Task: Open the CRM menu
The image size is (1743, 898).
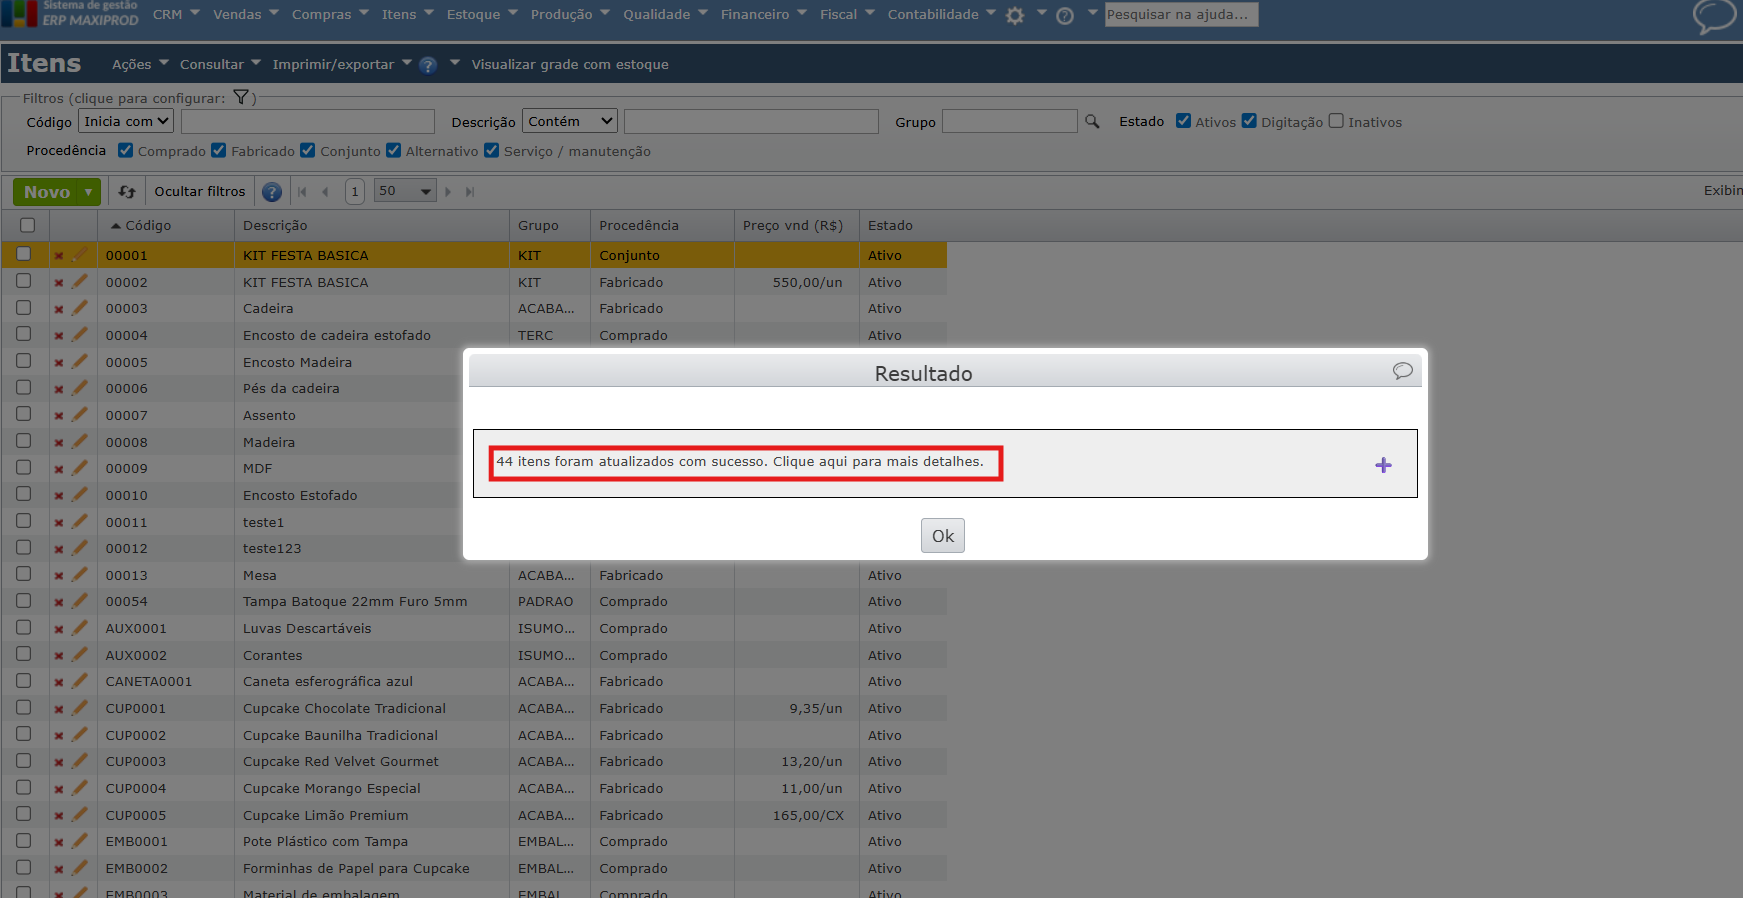Action: coord(176,14)
